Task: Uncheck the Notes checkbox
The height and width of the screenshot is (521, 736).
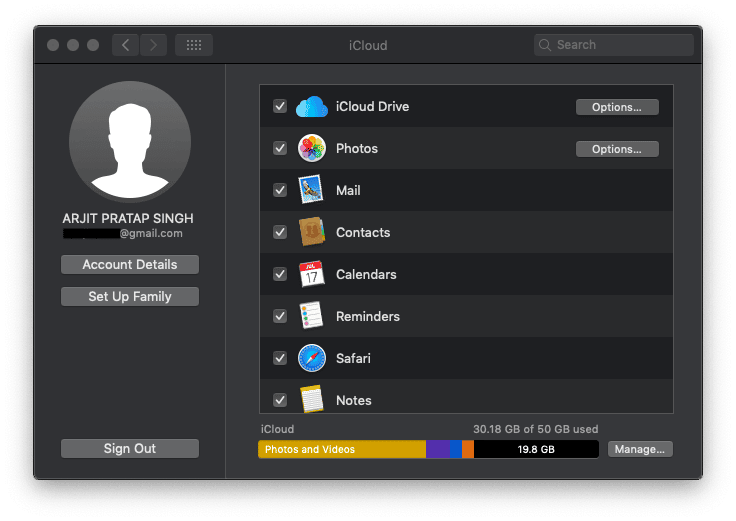Action: click(x=280, y=400)
